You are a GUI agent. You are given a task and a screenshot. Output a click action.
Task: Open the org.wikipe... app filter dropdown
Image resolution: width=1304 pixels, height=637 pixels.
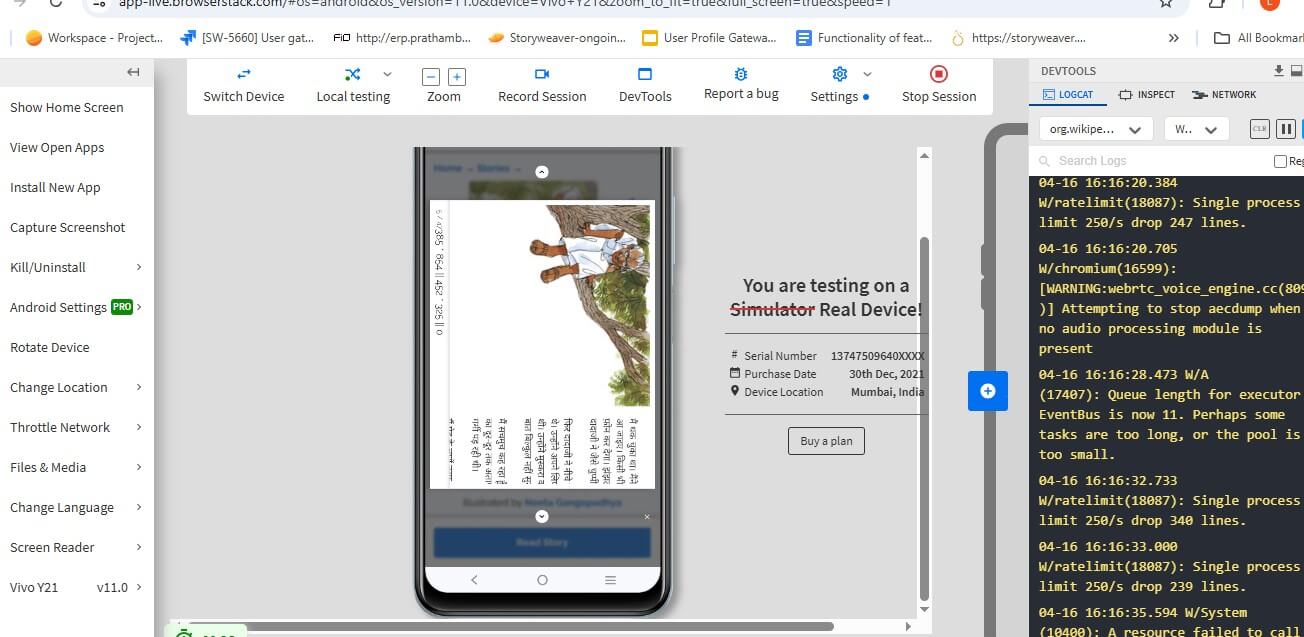(1095, 129)
